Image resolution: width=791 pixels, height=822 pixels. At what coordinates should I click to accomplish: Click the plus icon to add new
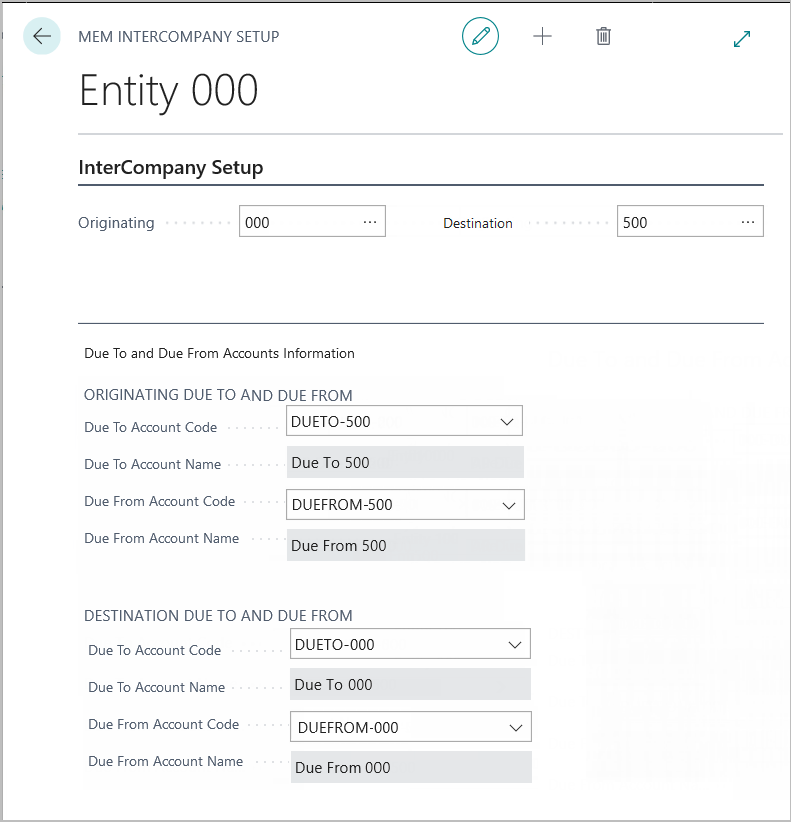click(x=542, y=37)
